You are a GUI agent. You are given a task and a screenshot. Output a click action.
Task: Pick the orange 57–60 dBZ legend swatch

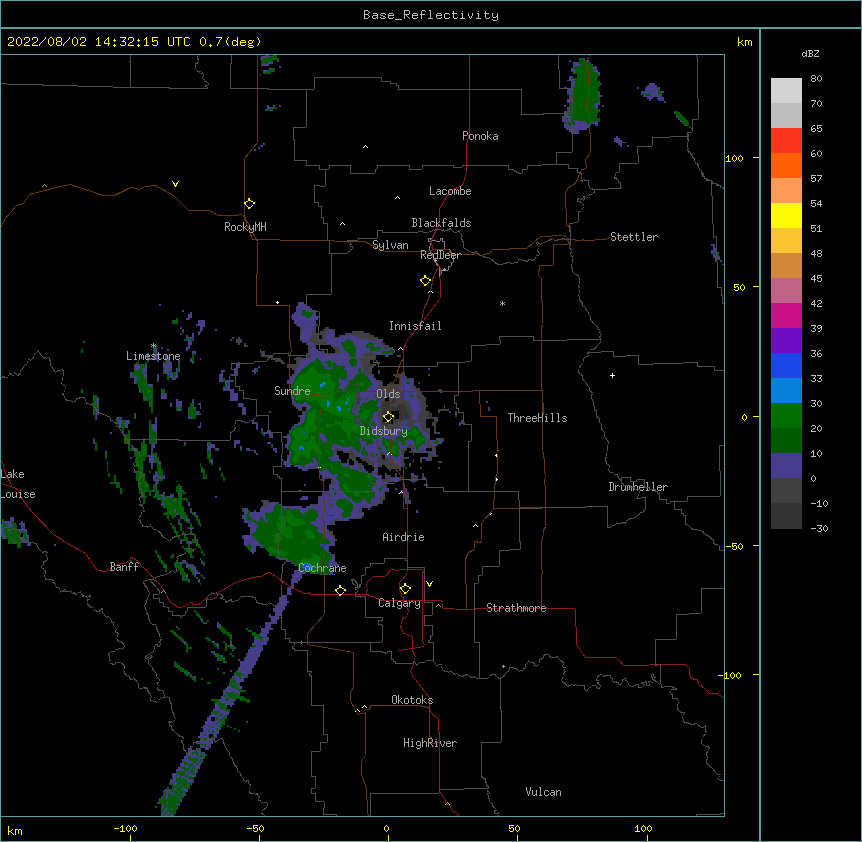point(786,165)
